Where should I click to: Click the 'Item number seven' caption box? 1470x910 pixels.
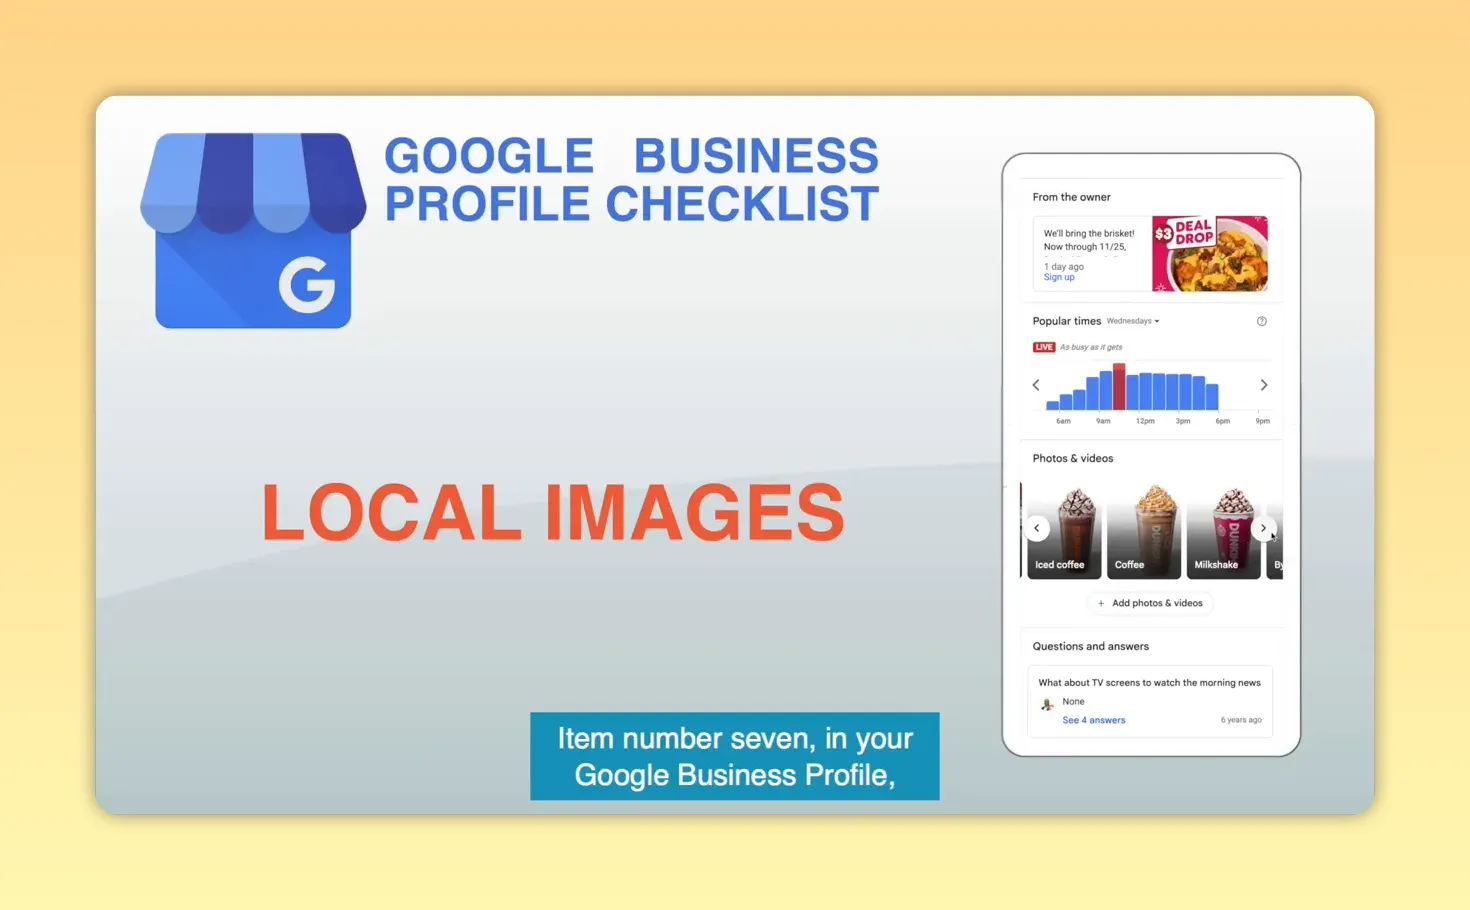pos(735,756)
